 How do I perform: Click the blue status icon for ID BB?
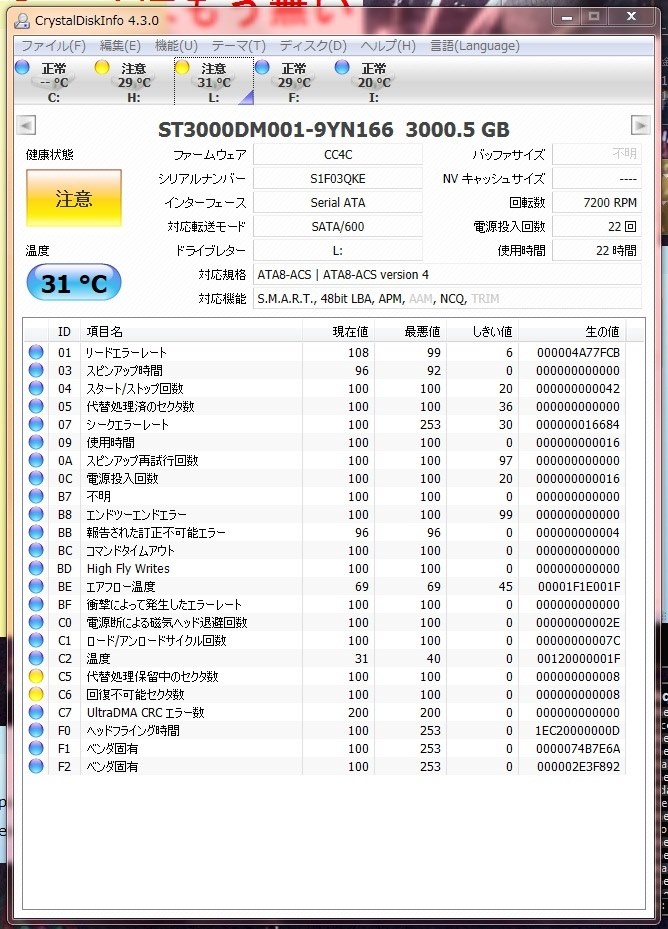click(36, 532)
